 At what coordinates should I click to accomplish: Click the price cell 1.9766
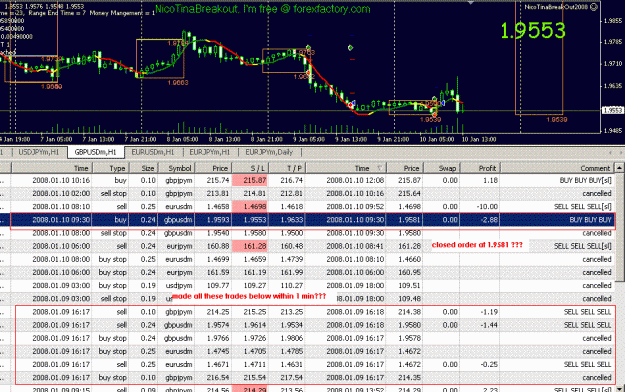218,338
